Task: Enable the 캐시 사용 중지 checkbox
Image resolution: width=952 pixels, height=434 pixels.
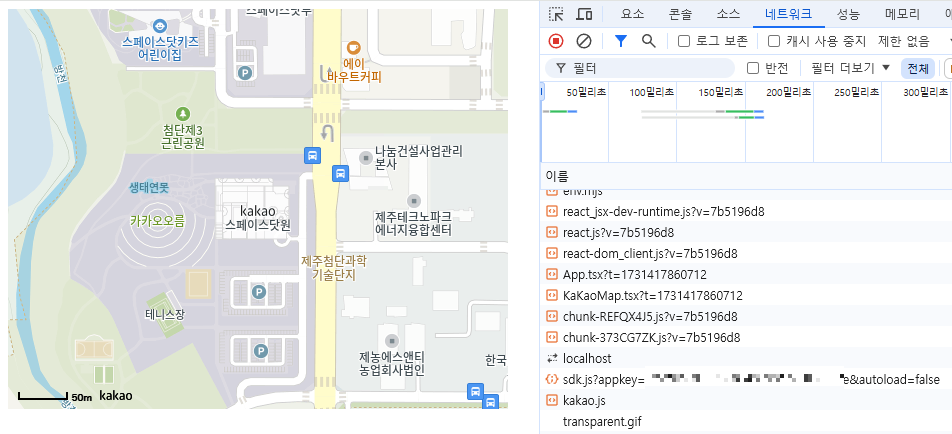Action: (774, 41)
